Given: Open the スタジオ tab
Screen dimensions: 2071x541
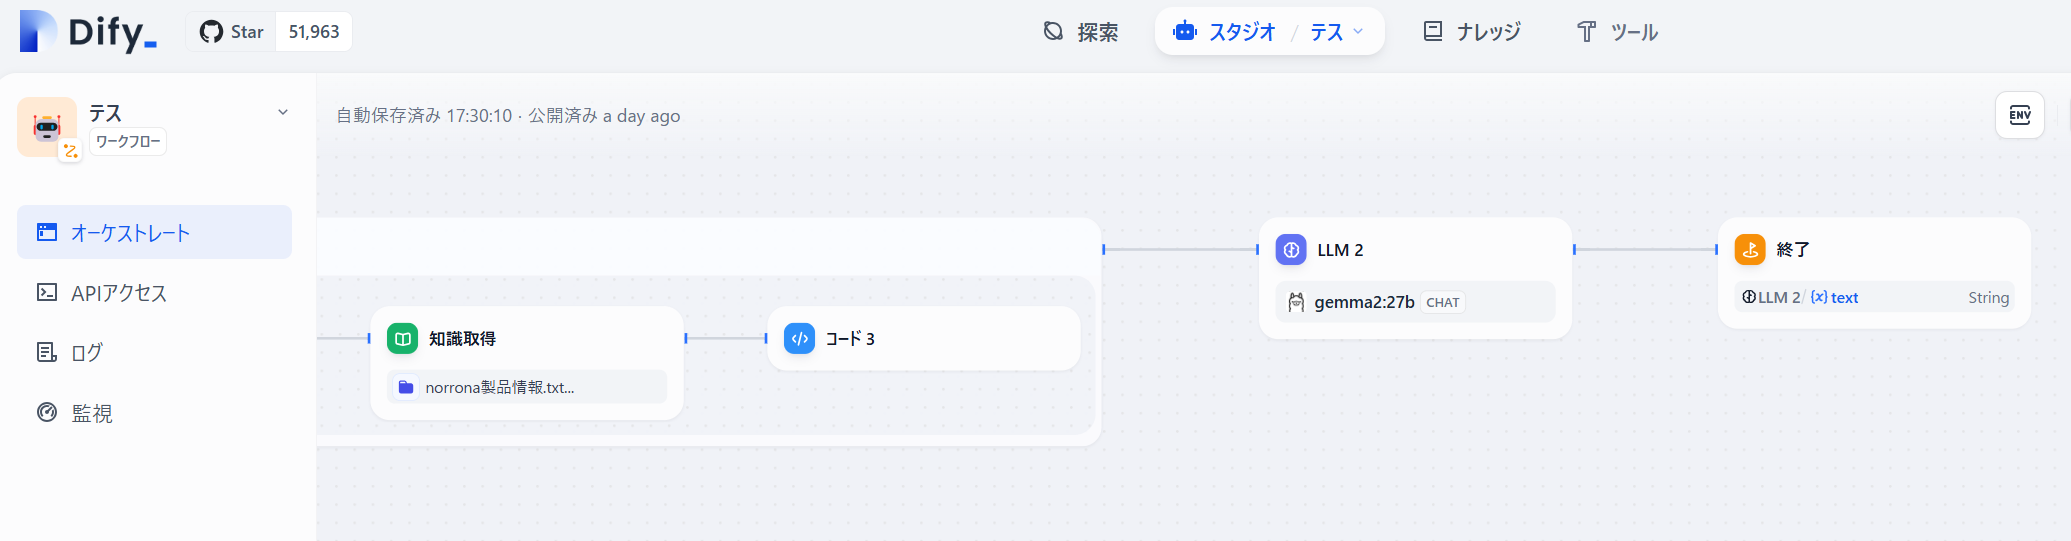Looking at the screenshot, I should (x=1225, y=32).
